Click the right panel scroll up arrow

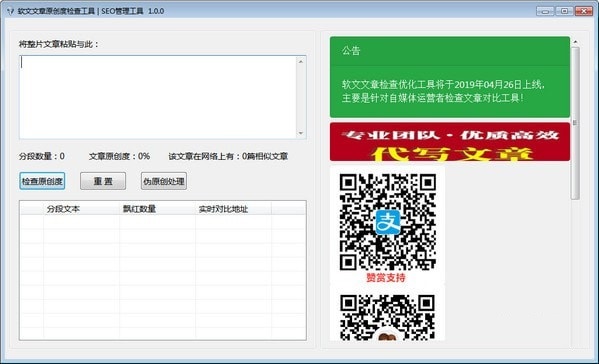click(x=575, y=42)
